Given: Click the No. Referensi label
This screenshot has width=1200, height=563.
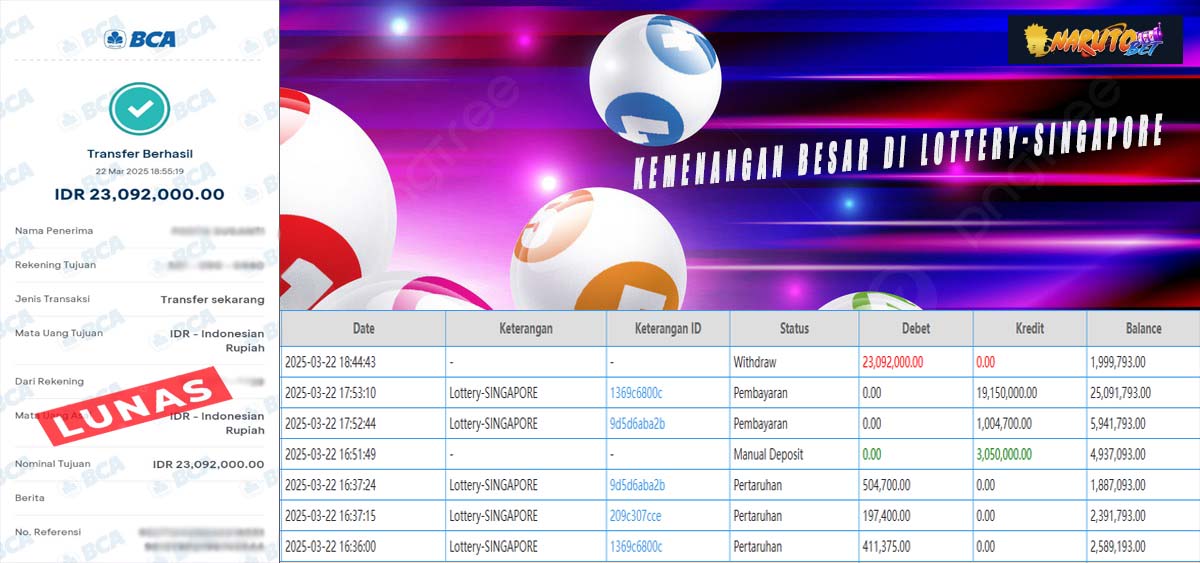Looking at the screenshot, I should coord(48,532).
